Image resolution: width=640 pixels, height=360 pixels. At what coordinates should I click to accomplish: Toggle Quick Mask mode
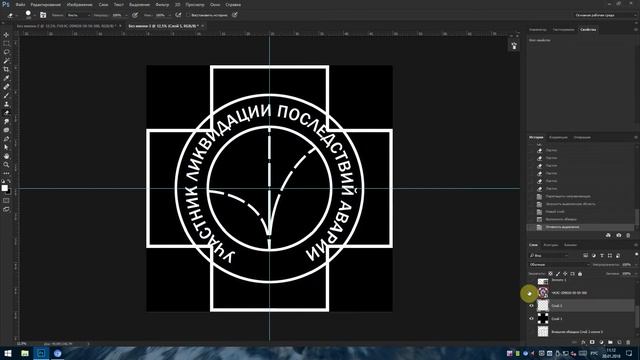coord(6,200)
